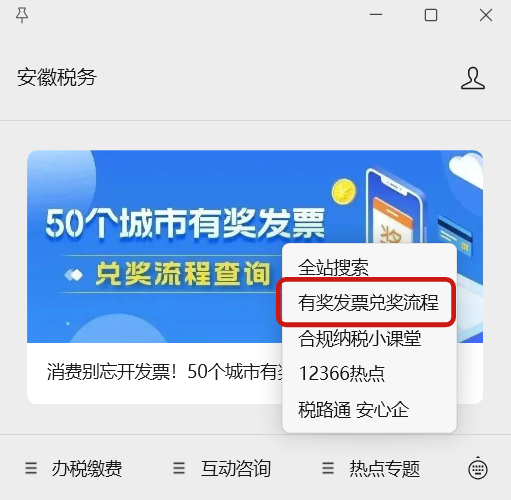Collapse the 热点专题 bottom menu
The width and height of the screenshot is (511, 500).
pyautogui.click(x=371, y=468)
